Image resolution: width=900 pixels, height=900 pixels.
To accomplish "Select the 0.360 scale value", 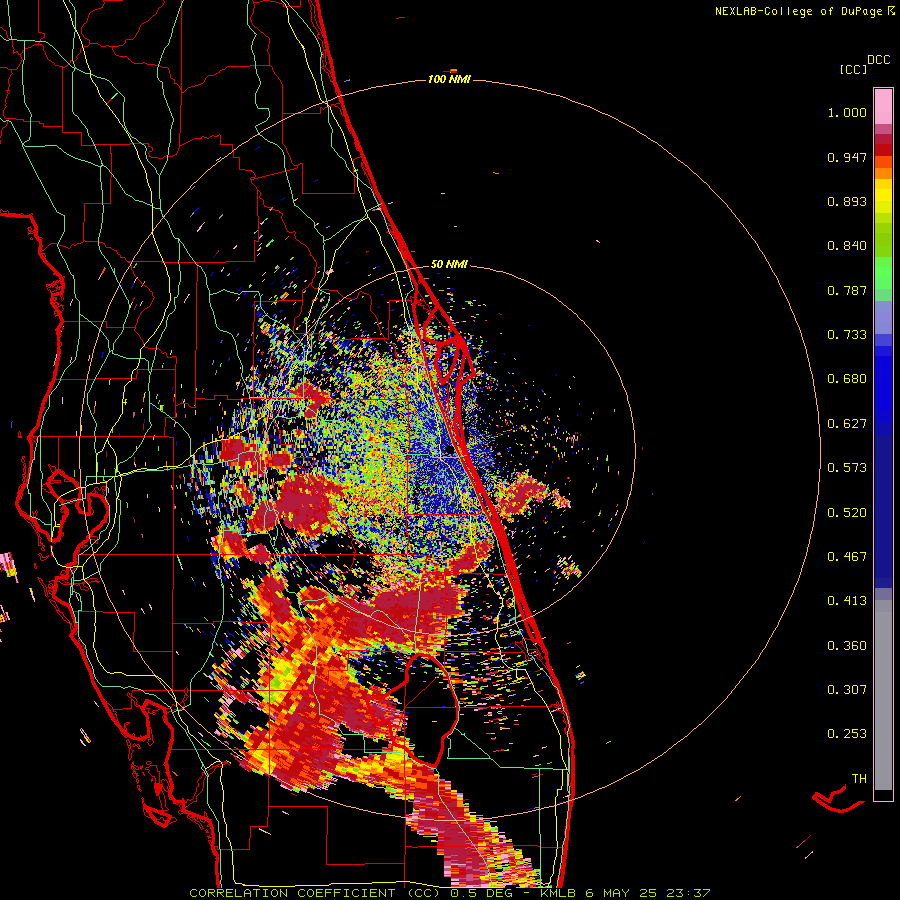I will [847, 646].
